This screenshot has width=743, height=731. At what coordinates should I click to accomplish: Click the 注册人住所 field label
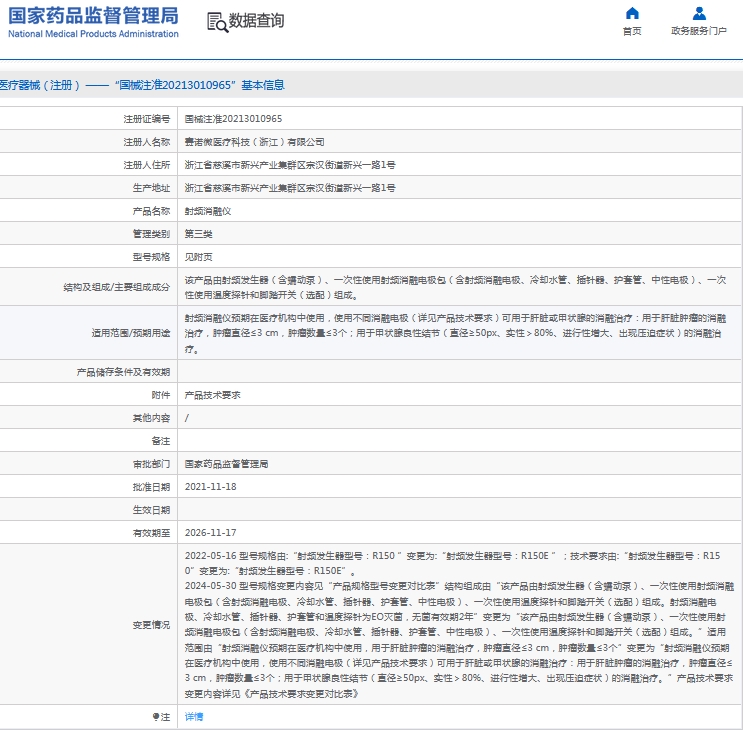[x=146, y=165]
